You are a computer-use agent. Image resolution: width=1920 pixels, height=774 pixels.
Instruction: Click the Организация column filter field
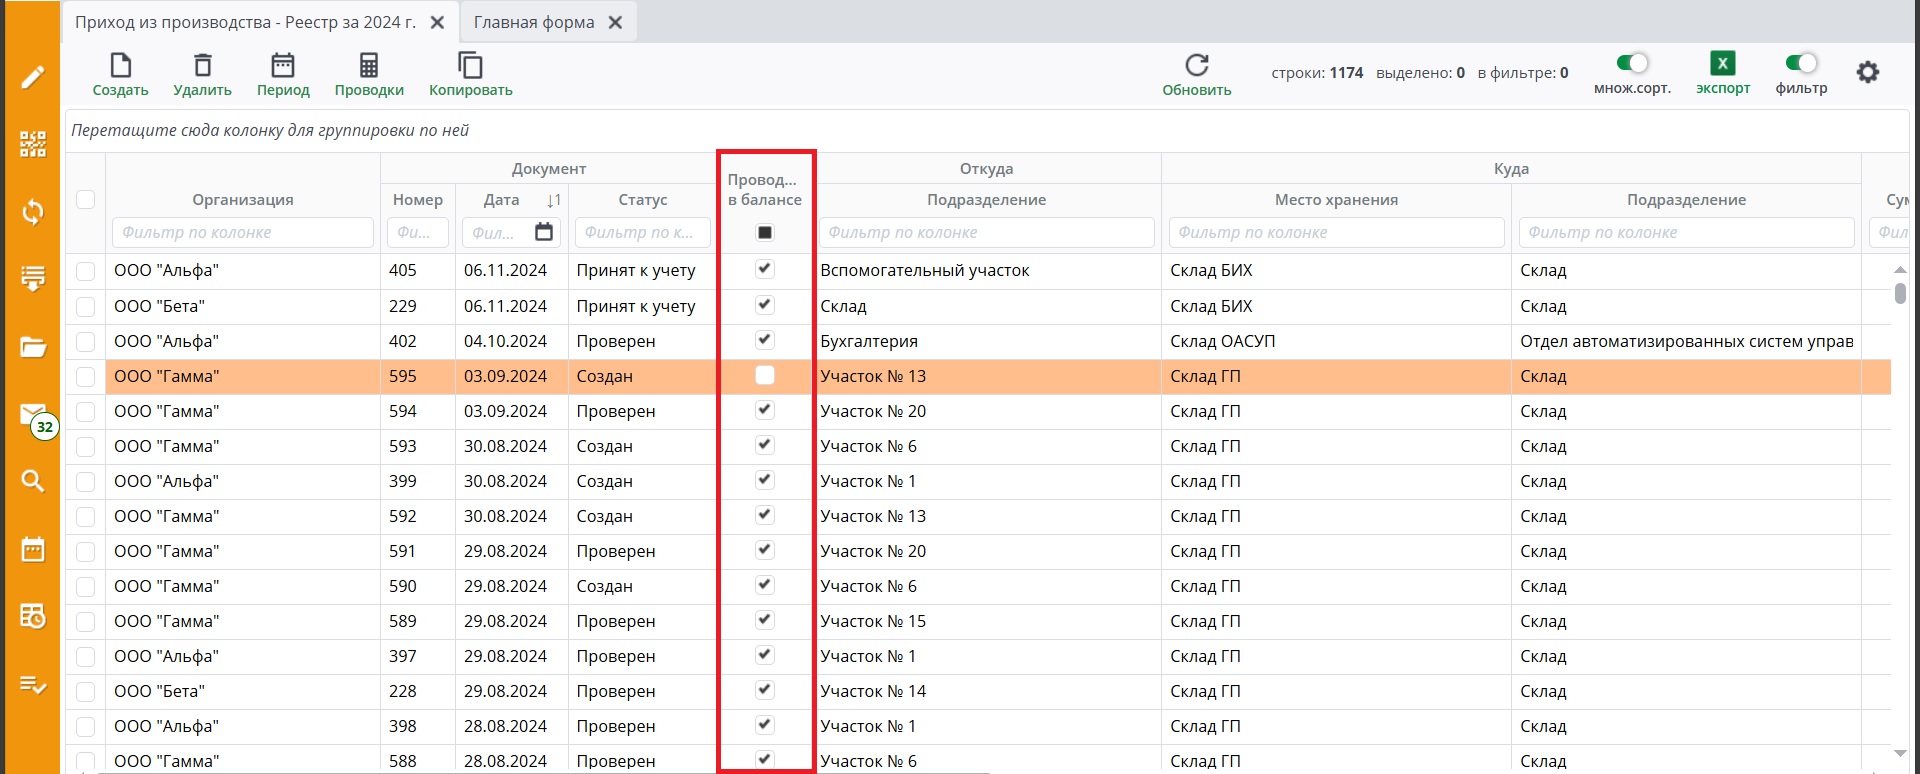242,232
